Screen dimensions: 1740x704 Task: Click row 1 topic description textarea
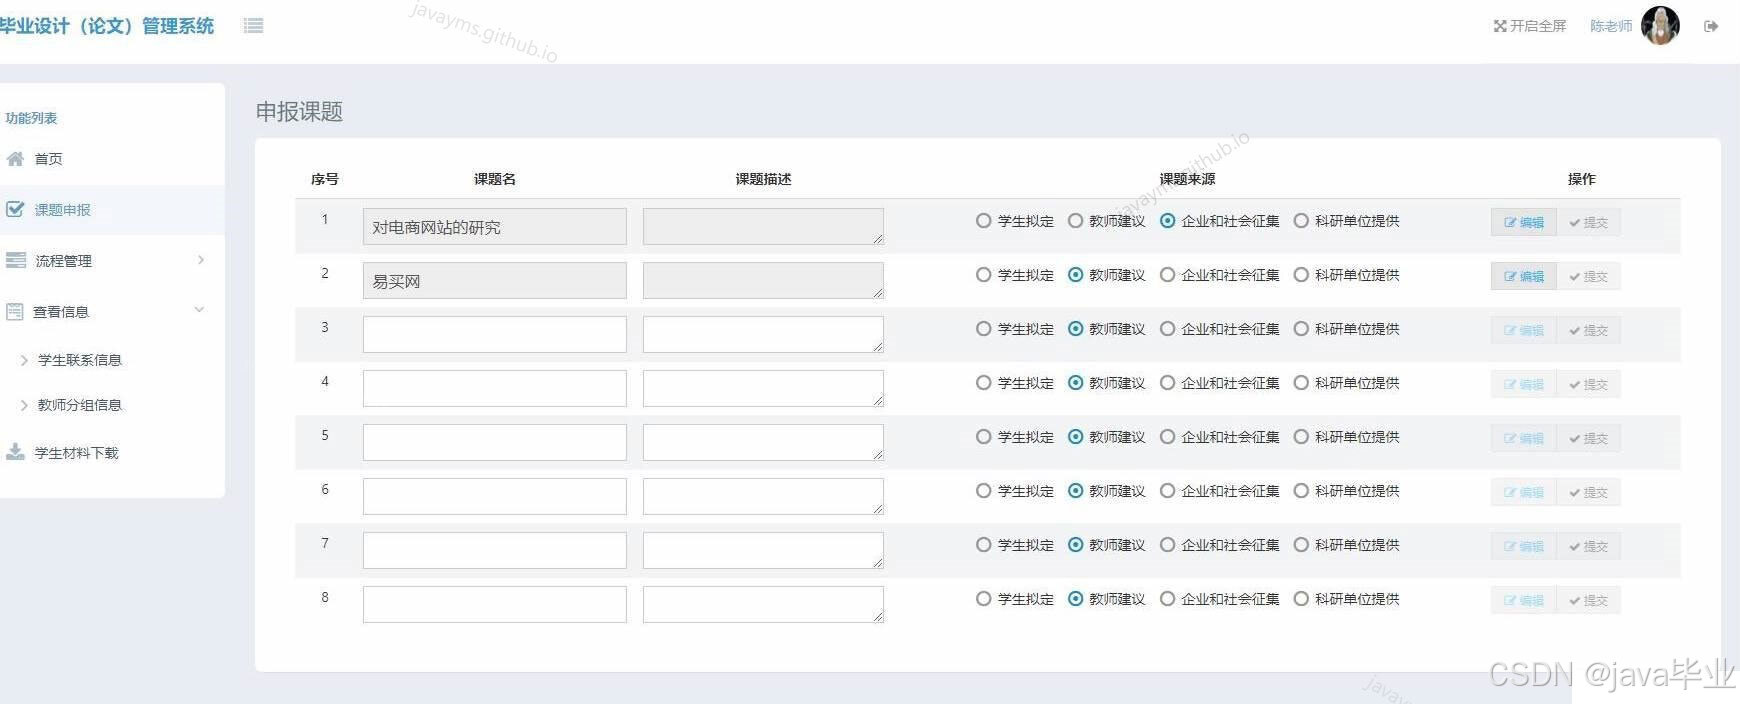click(763, 227)
